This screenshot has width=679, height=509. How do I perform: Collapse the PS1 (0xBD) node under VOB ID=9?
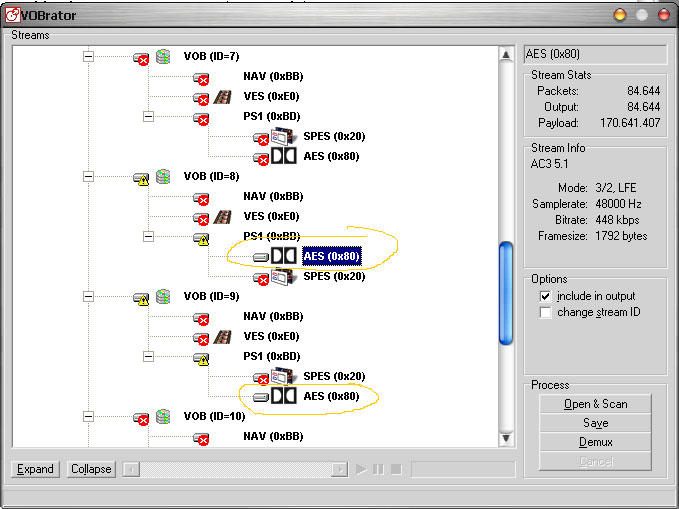149,356
